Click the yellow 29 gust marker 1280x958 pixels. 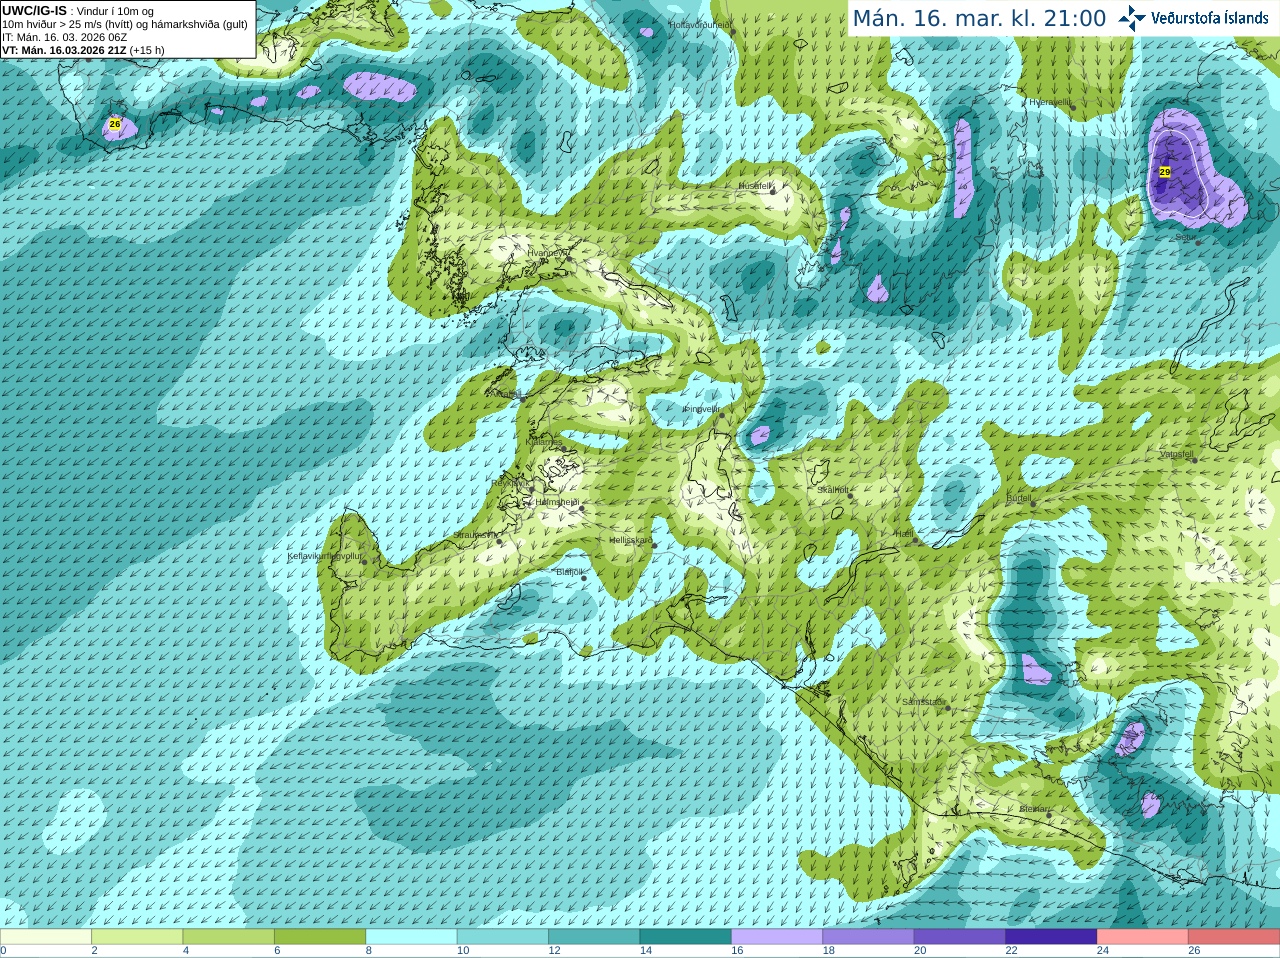click(1165, 172)
